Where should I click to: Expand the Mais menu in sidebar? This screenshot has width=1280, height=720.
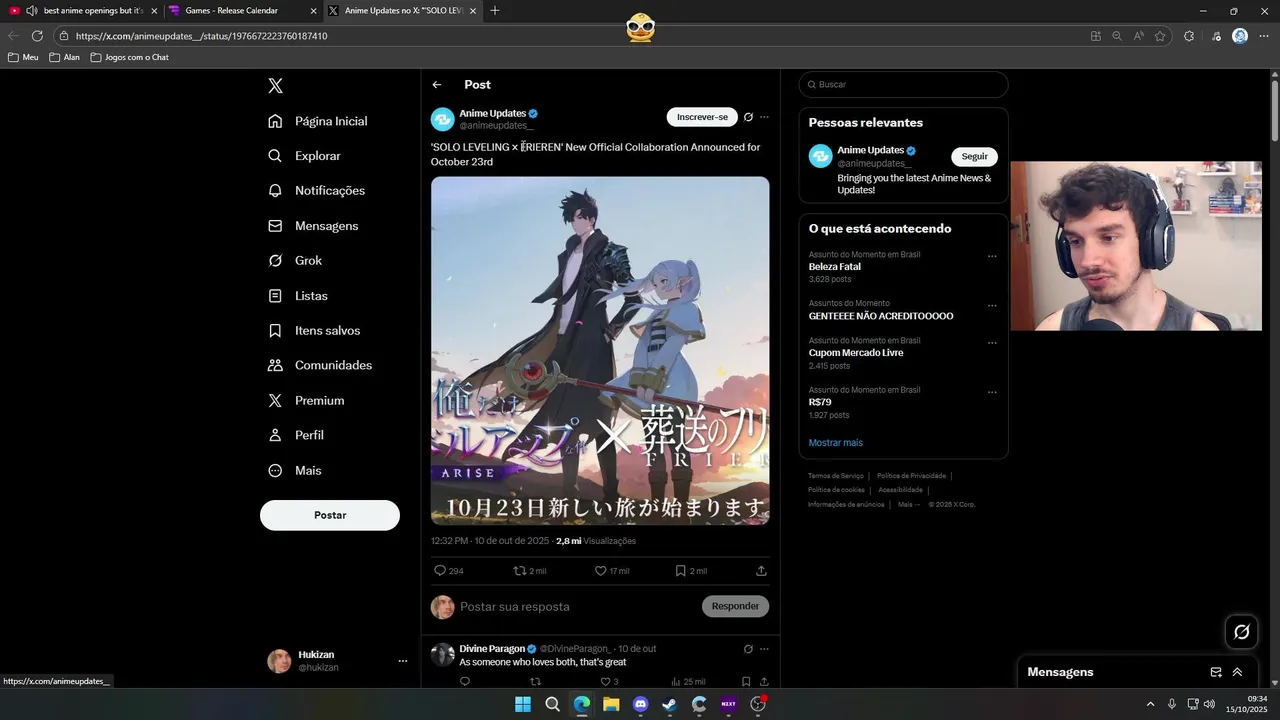pyautogui.click(x=295, y=471)
